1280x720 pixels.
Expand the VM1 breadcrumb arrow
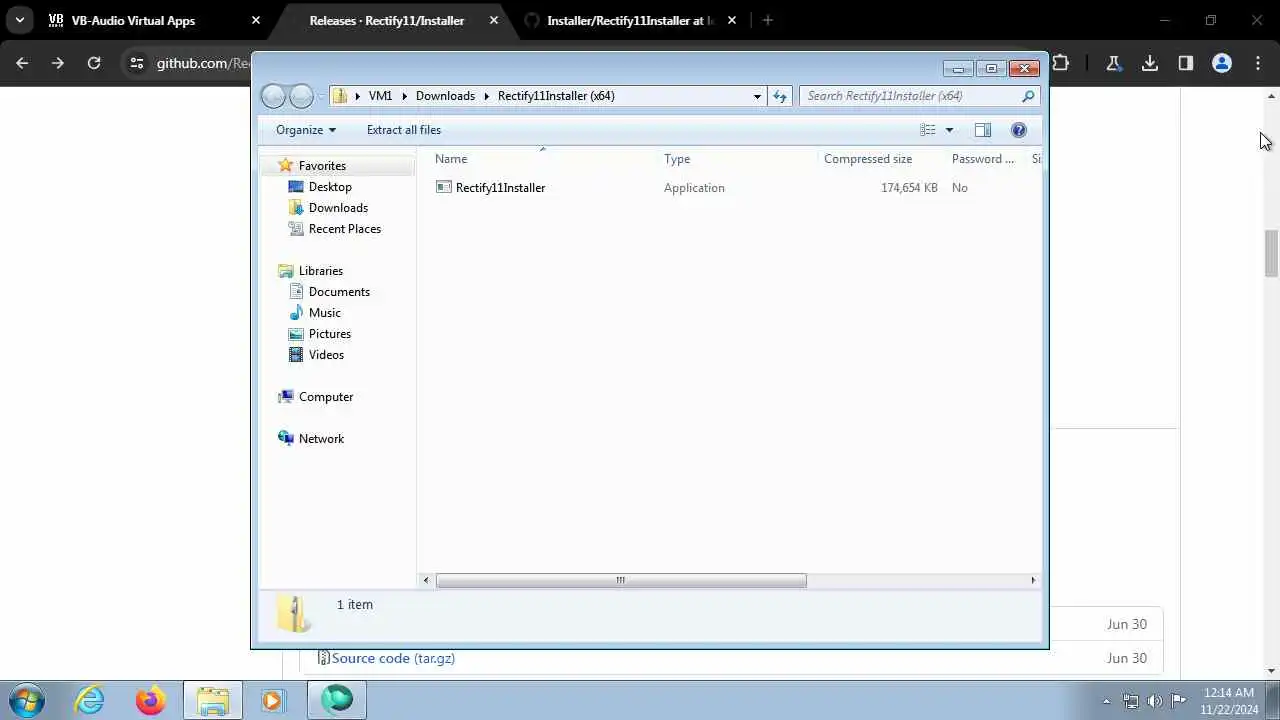tap(405, 96)
